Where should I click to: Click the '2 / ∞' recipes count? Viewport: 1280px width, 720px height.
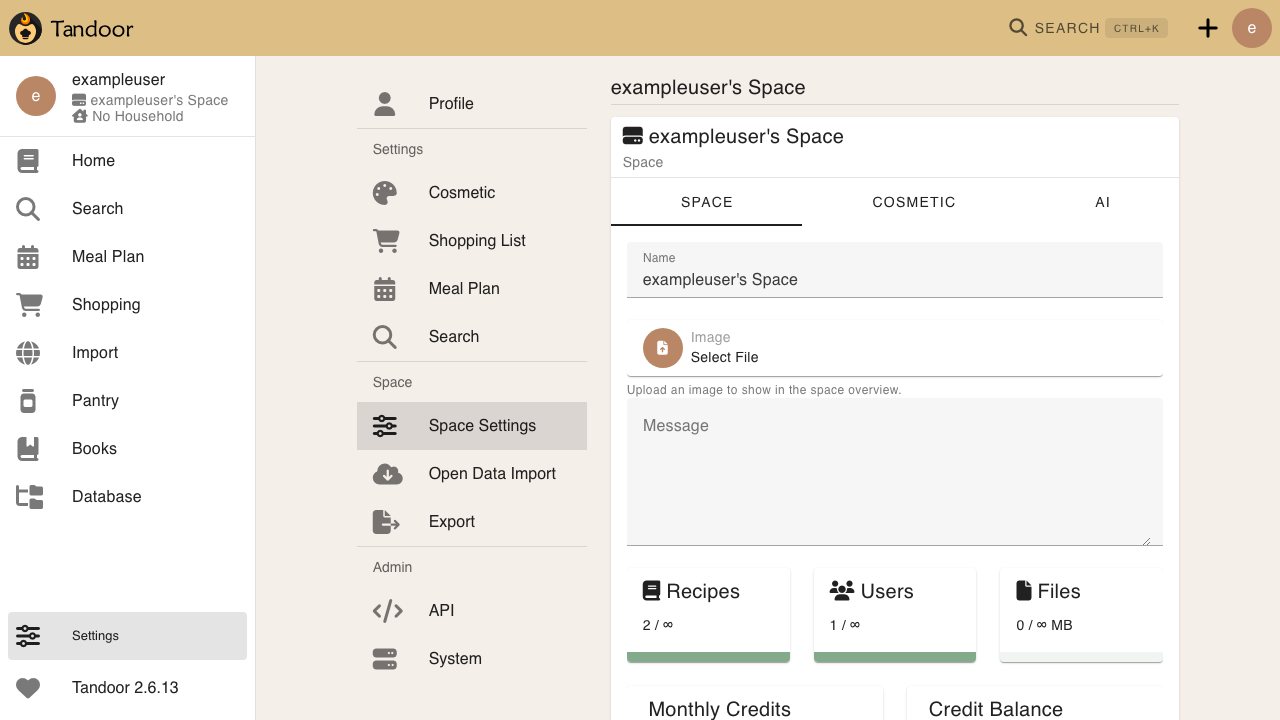[x=658, y=625]
